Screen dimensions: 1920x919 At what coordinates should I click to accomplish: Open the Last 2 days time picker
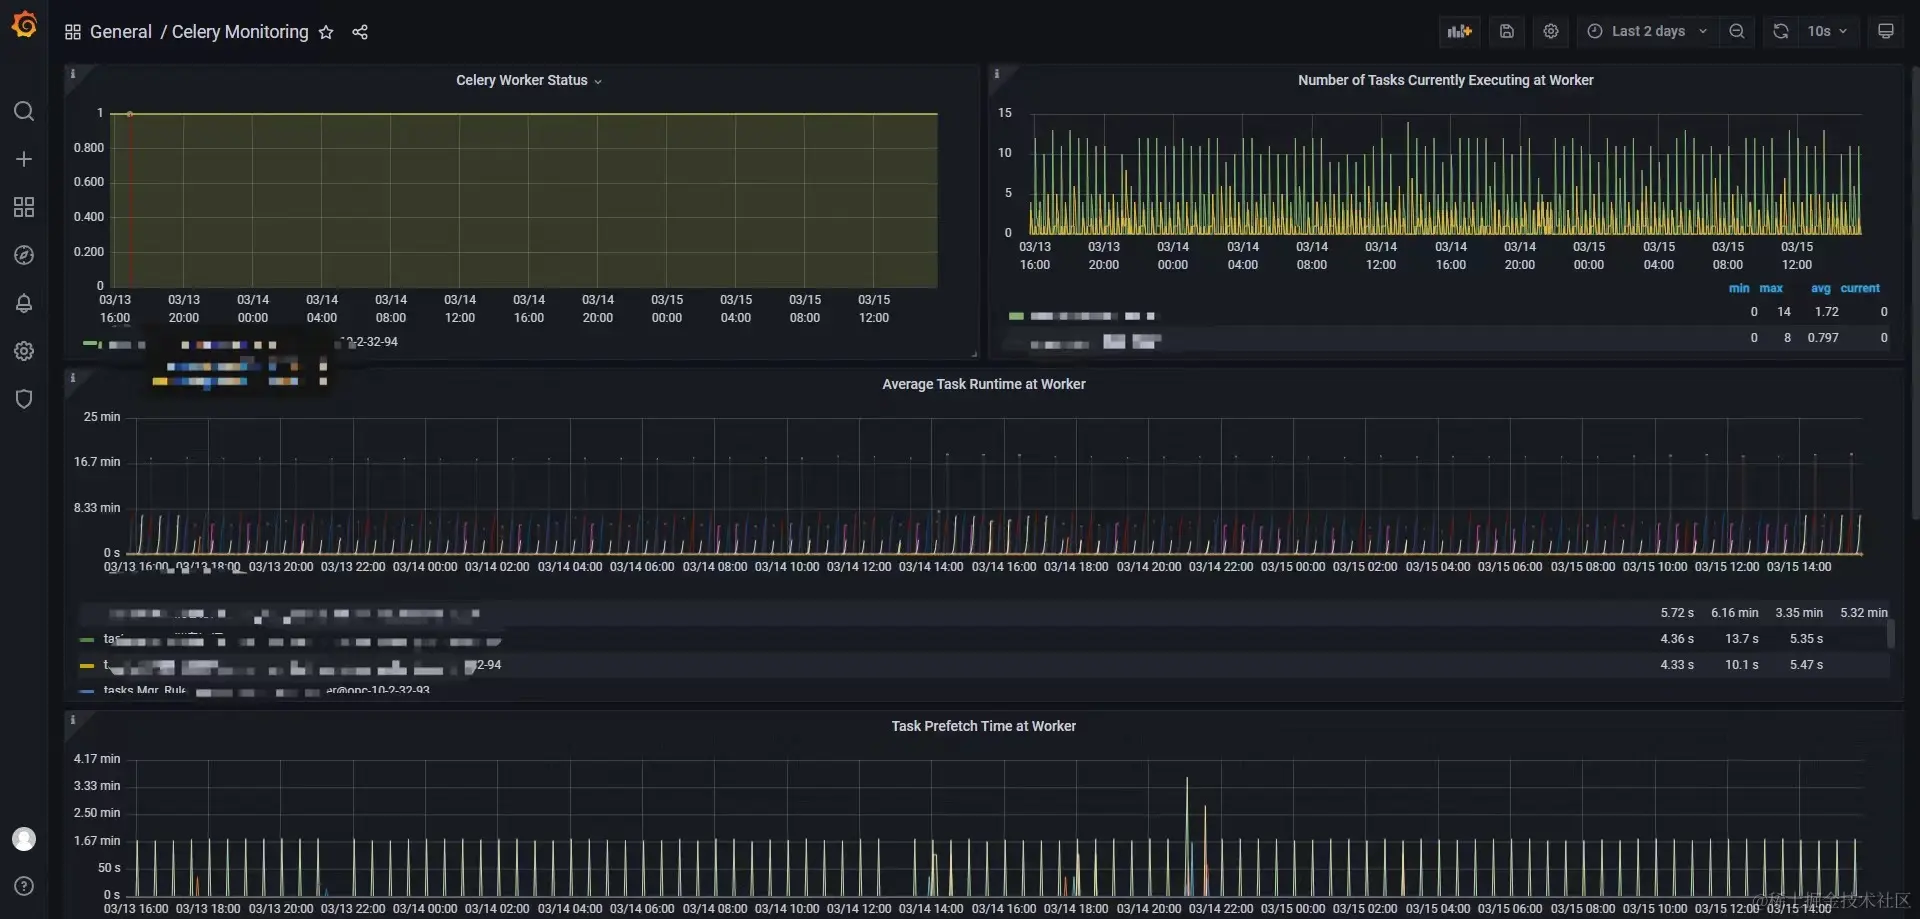(1648, 31)
